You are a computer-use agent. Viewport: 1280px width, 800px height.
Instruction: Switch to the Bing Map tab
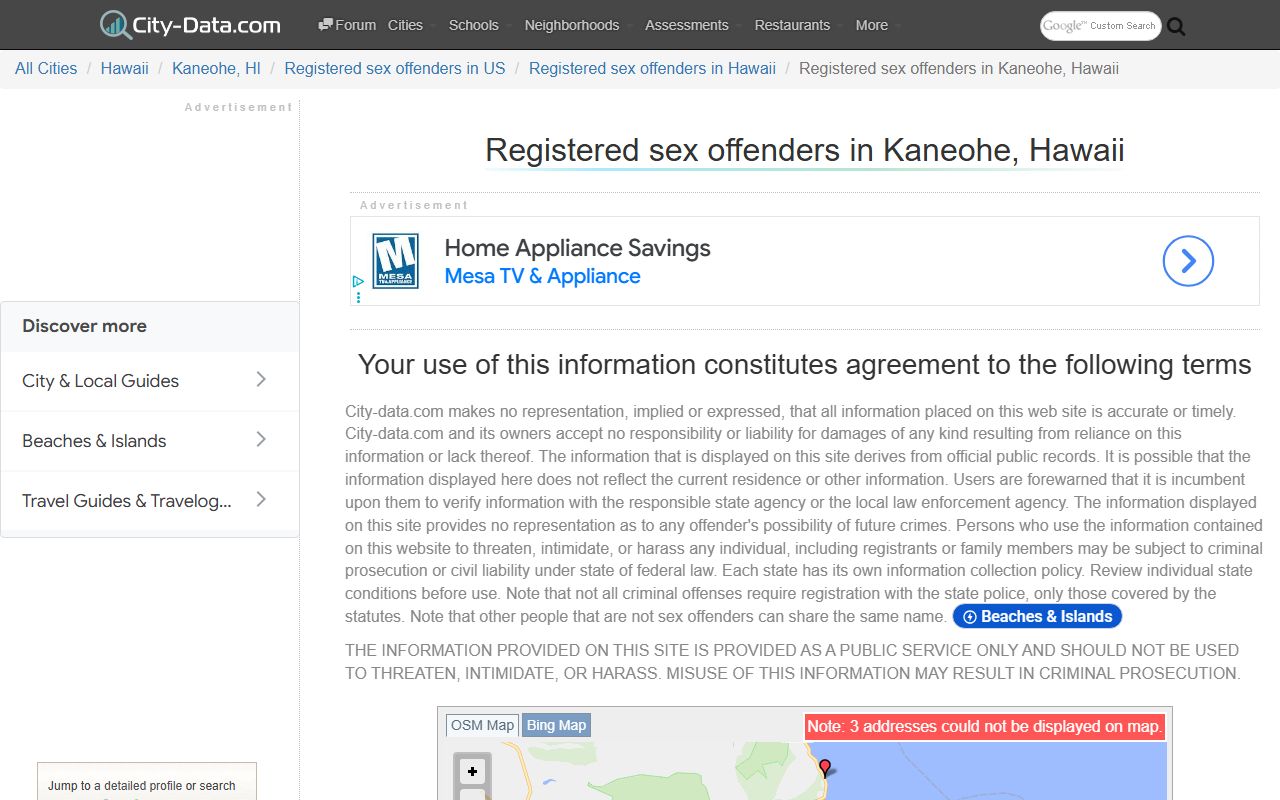556,725
